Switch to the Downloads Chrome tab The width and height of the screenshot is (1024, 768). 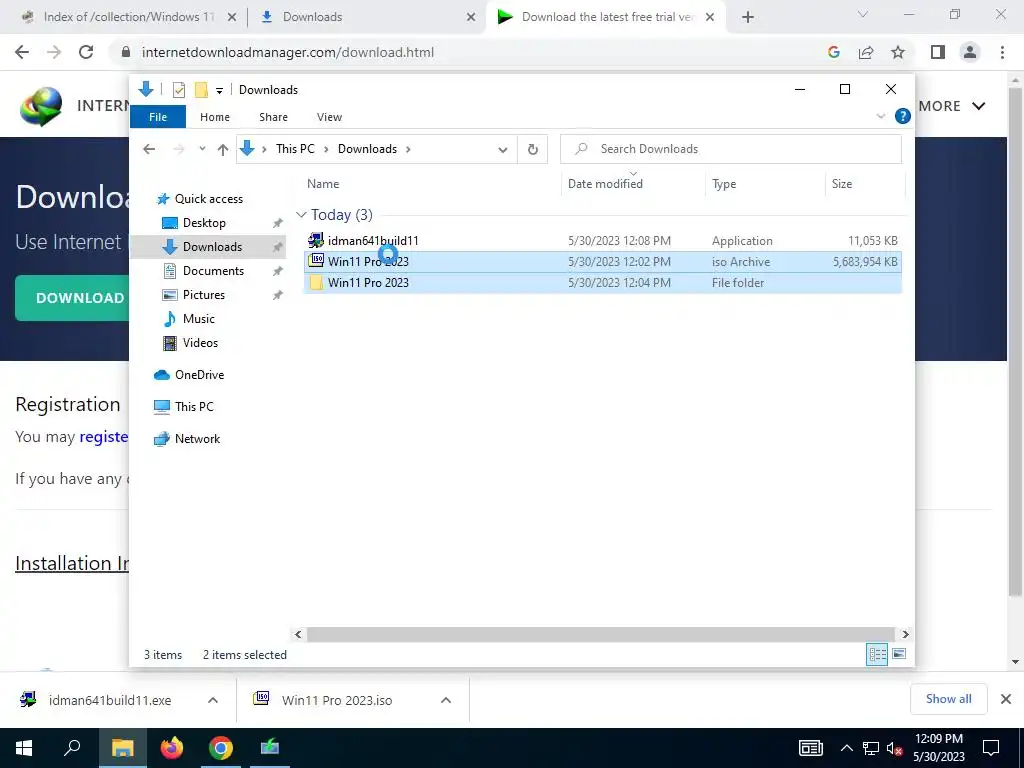368,17
